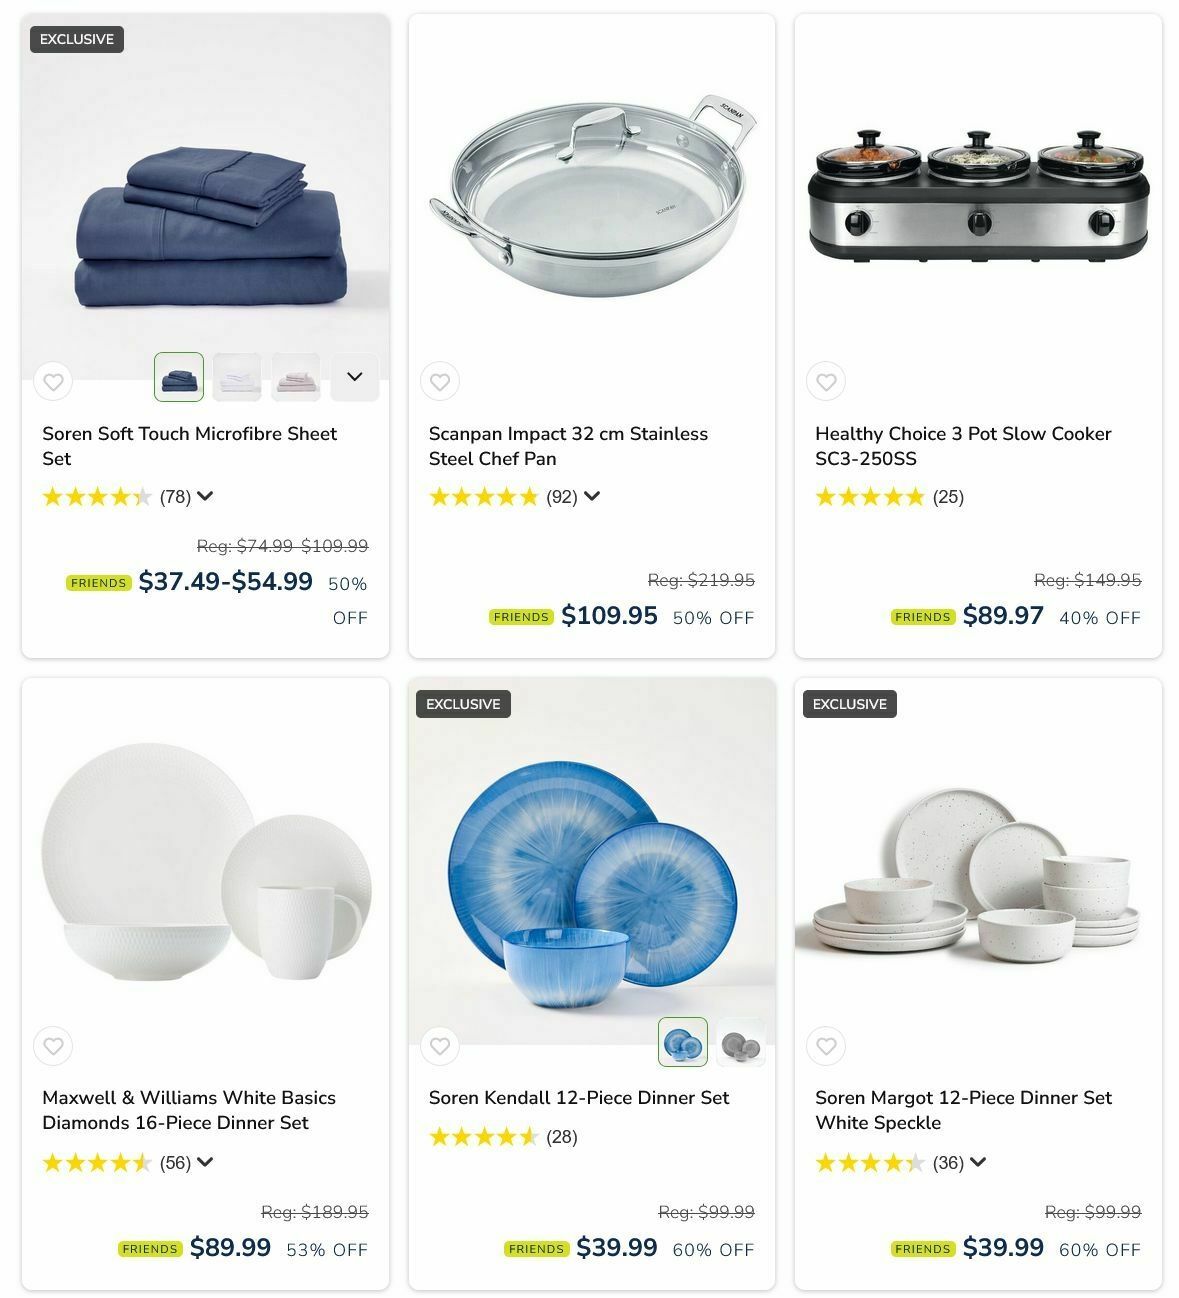This screenshot has height=1298, width=1179.
Task: Expand rating breakdown for sheet set (78)
Action: click(205, 496)
